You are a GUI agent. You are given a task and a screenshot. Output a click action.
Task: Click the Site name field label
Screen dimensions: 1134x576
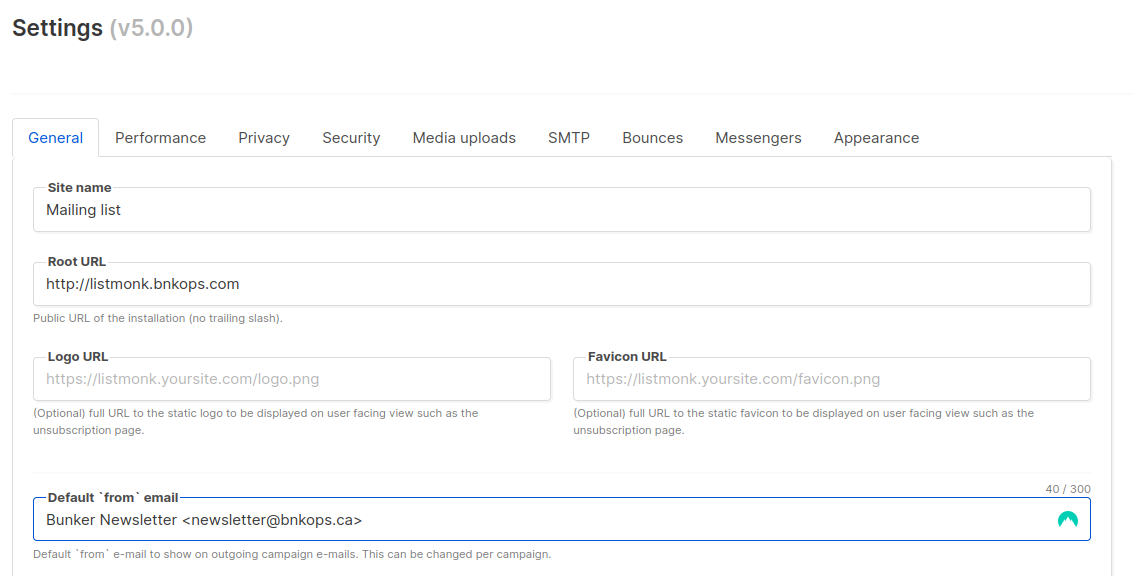80,187
